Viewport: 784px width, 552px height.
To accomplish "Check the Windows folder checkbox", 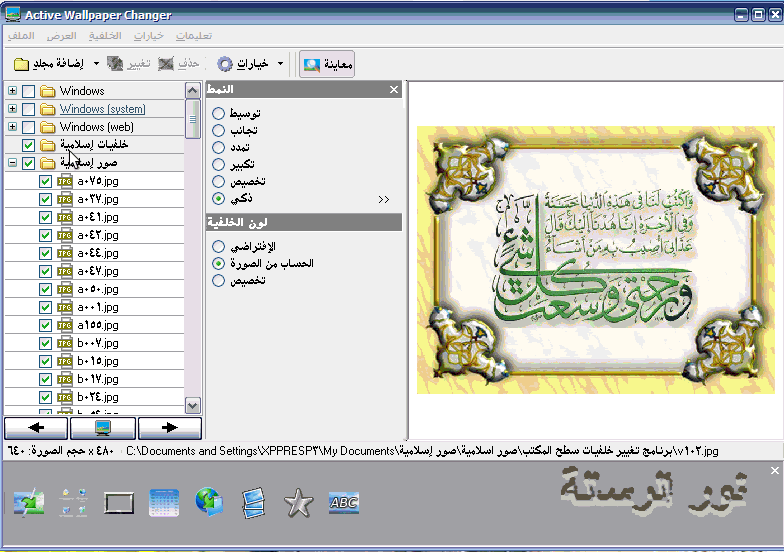I will [x=28, y=91].
